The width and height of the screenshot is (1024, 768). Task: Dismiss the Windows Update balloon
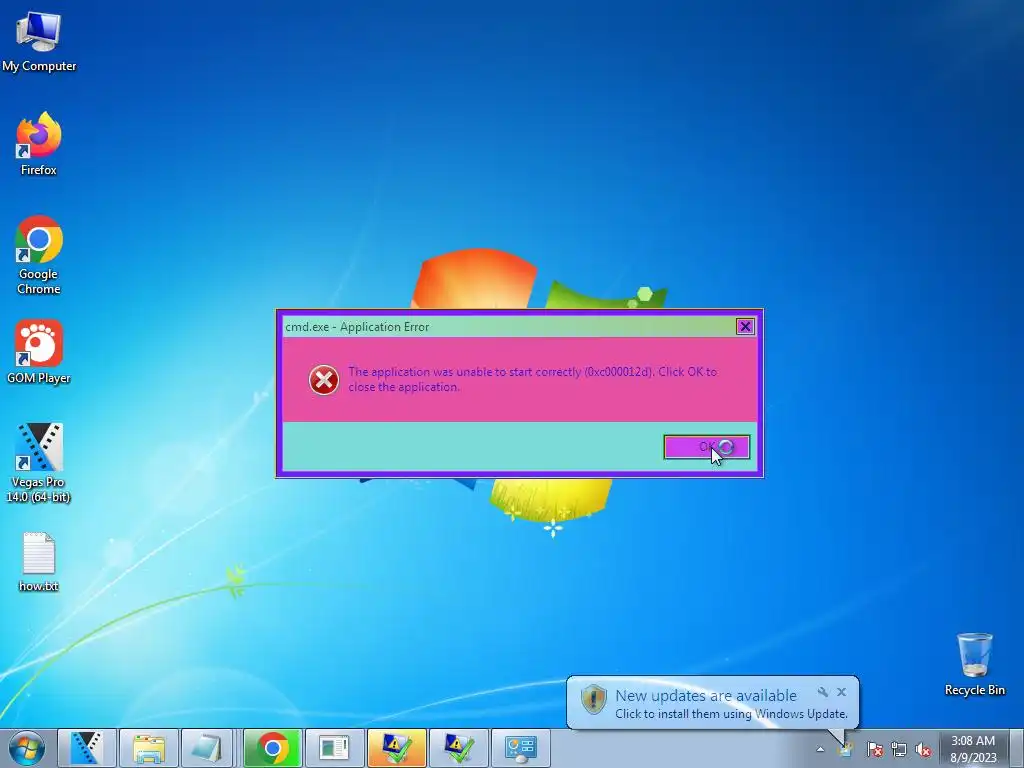coord(841,692)
